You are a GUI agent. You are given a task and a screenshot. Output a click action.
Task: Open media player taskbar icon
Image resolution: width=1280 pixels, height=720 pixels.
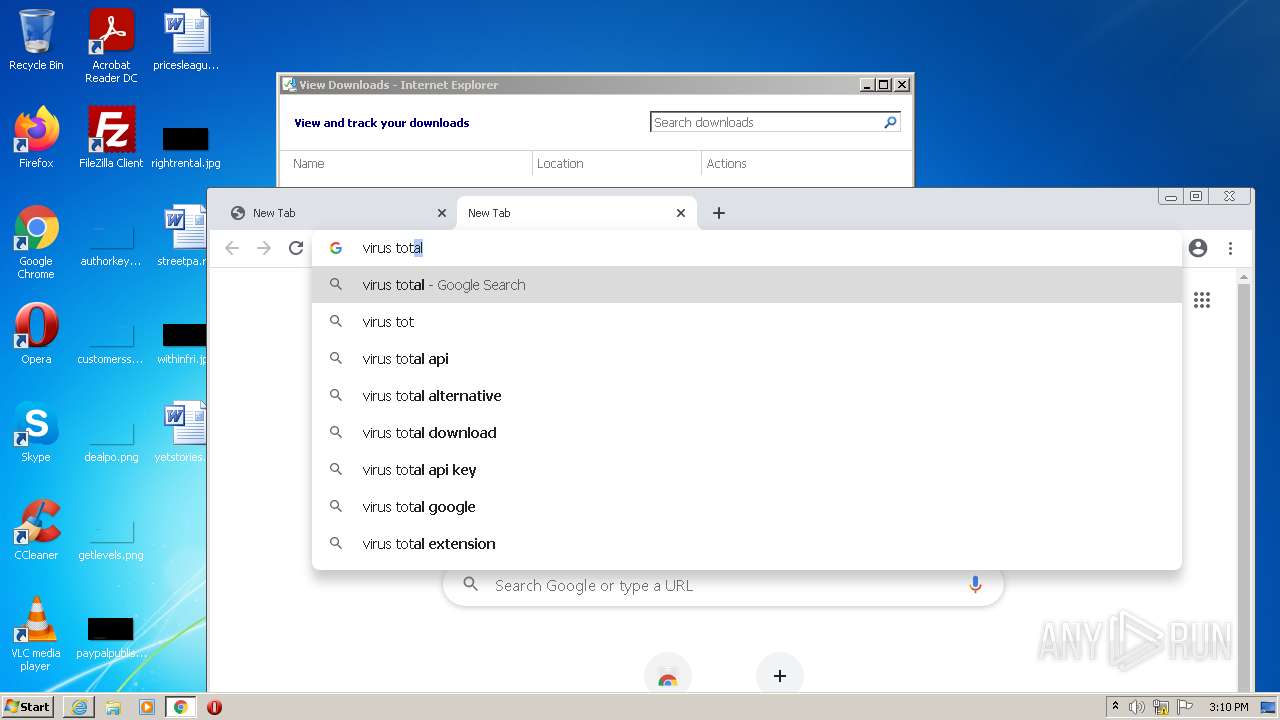coord(147,707)
